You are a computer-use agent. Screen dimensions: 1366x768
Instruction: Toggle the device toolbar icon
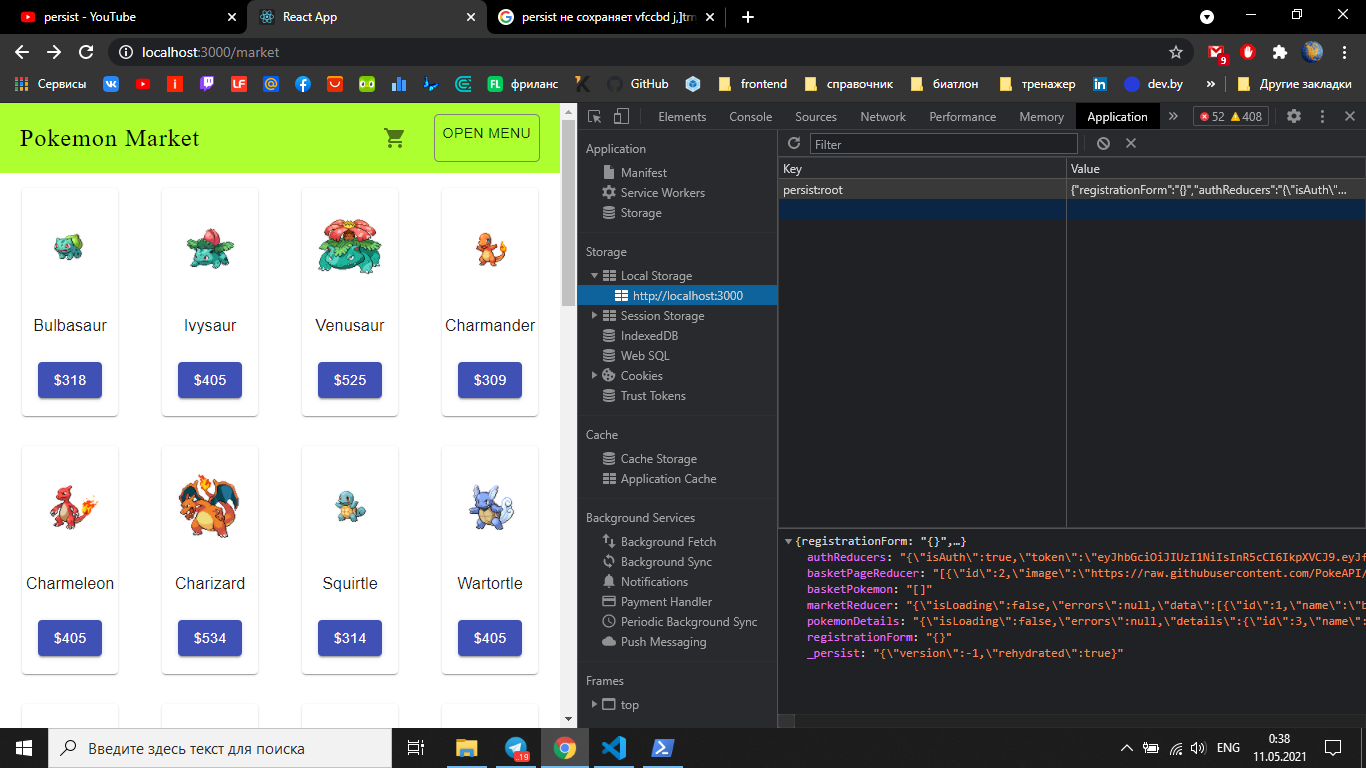(x=621, y=116)
